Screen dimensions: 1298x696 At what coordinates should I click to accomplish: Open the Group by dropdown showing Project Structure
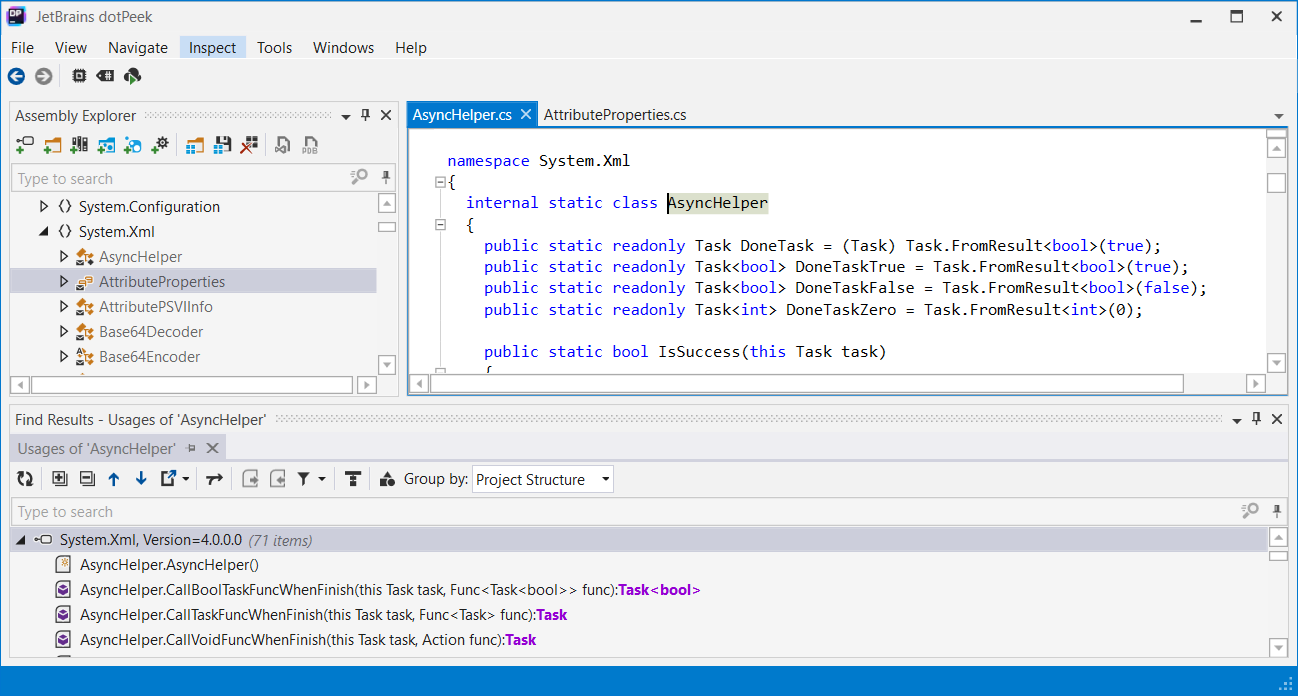tap(542, 479)
